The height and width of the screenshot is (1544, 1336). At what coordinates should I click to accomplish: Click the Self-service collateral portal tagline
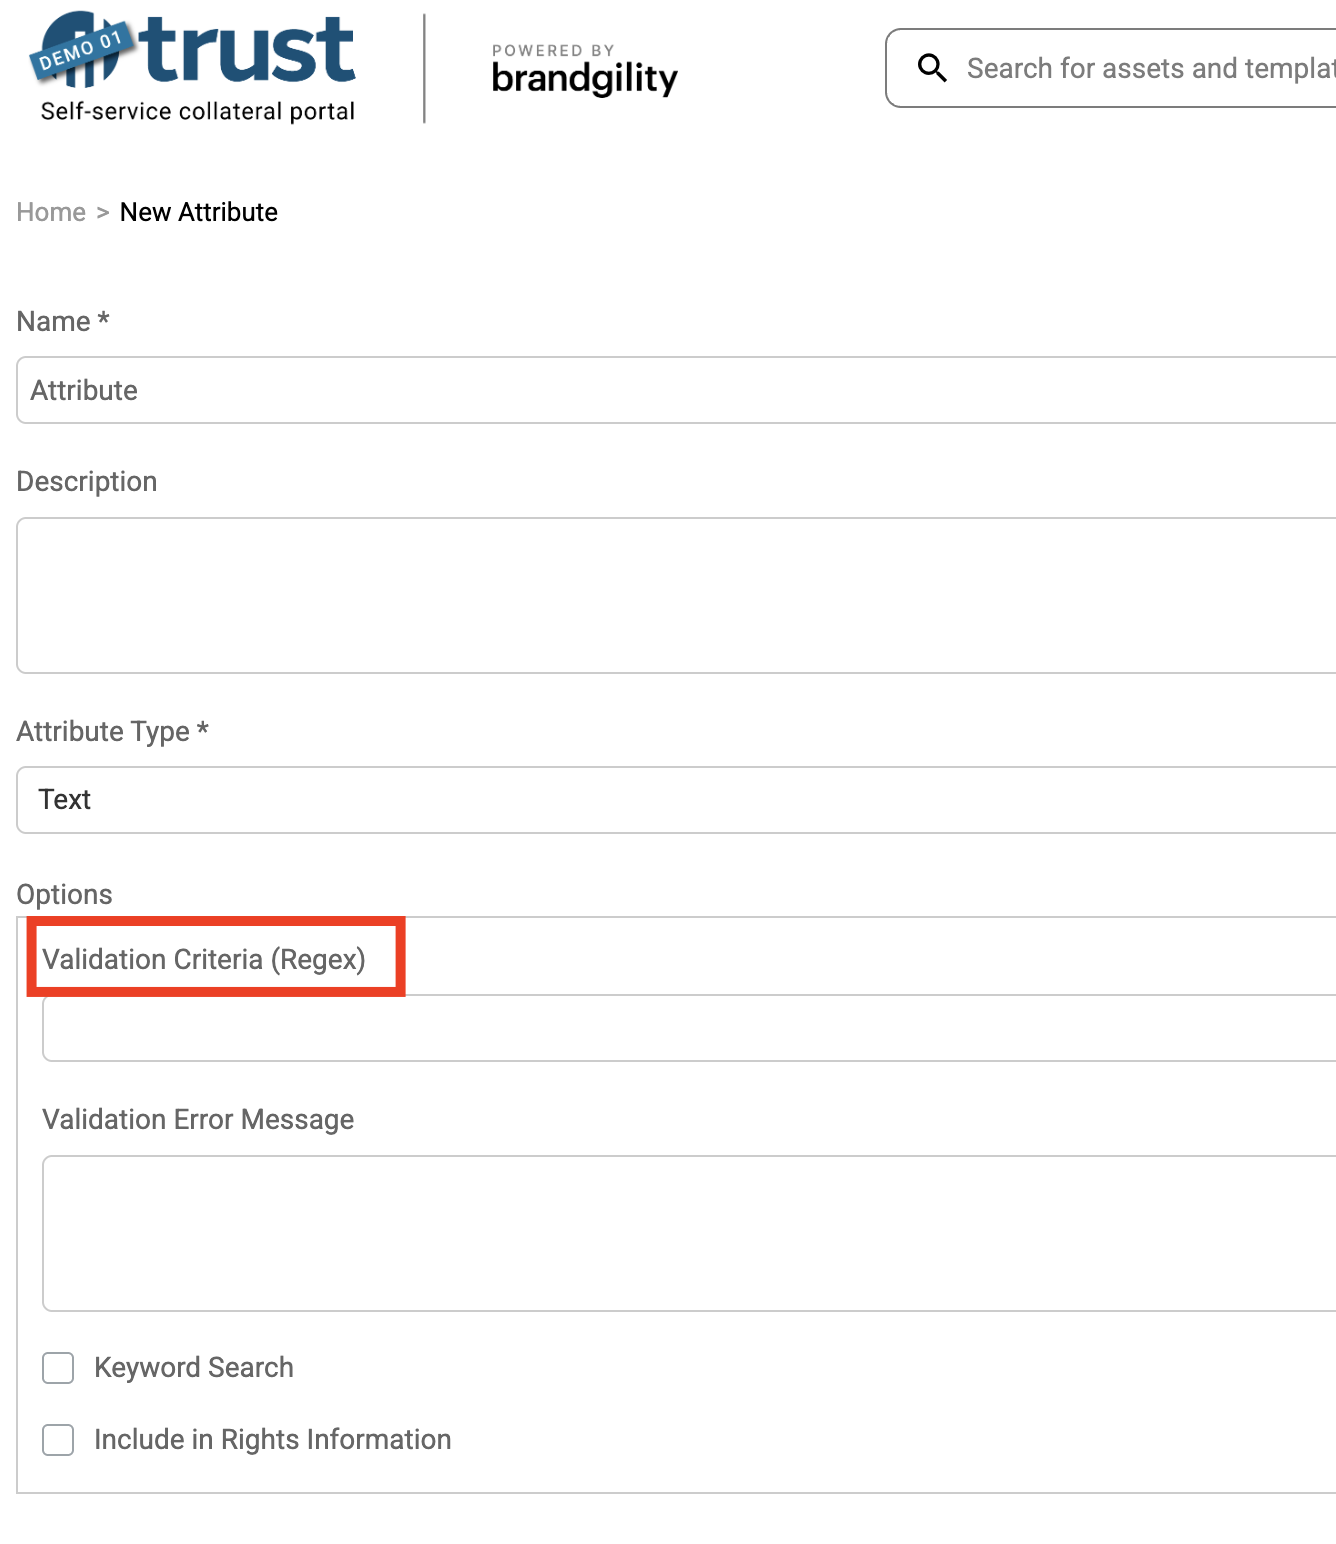tap(197, 111)
